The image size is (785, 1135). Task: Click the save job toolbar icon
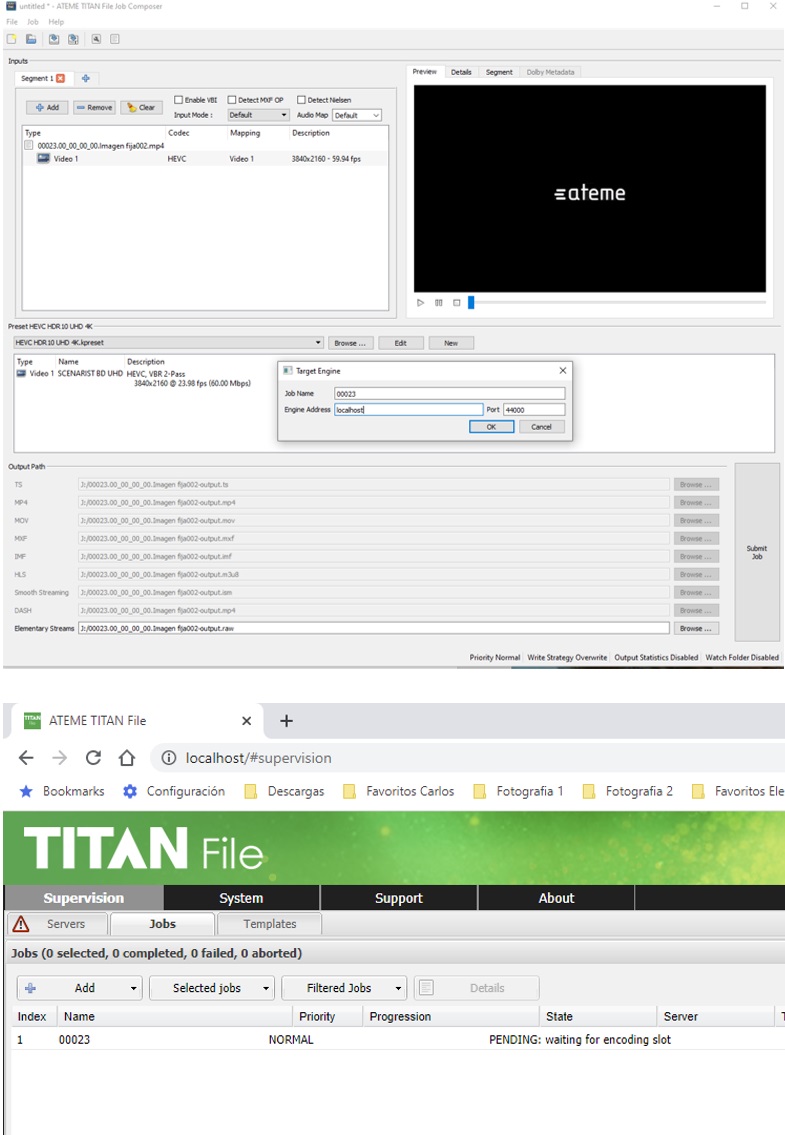click(x=54, y=39)
